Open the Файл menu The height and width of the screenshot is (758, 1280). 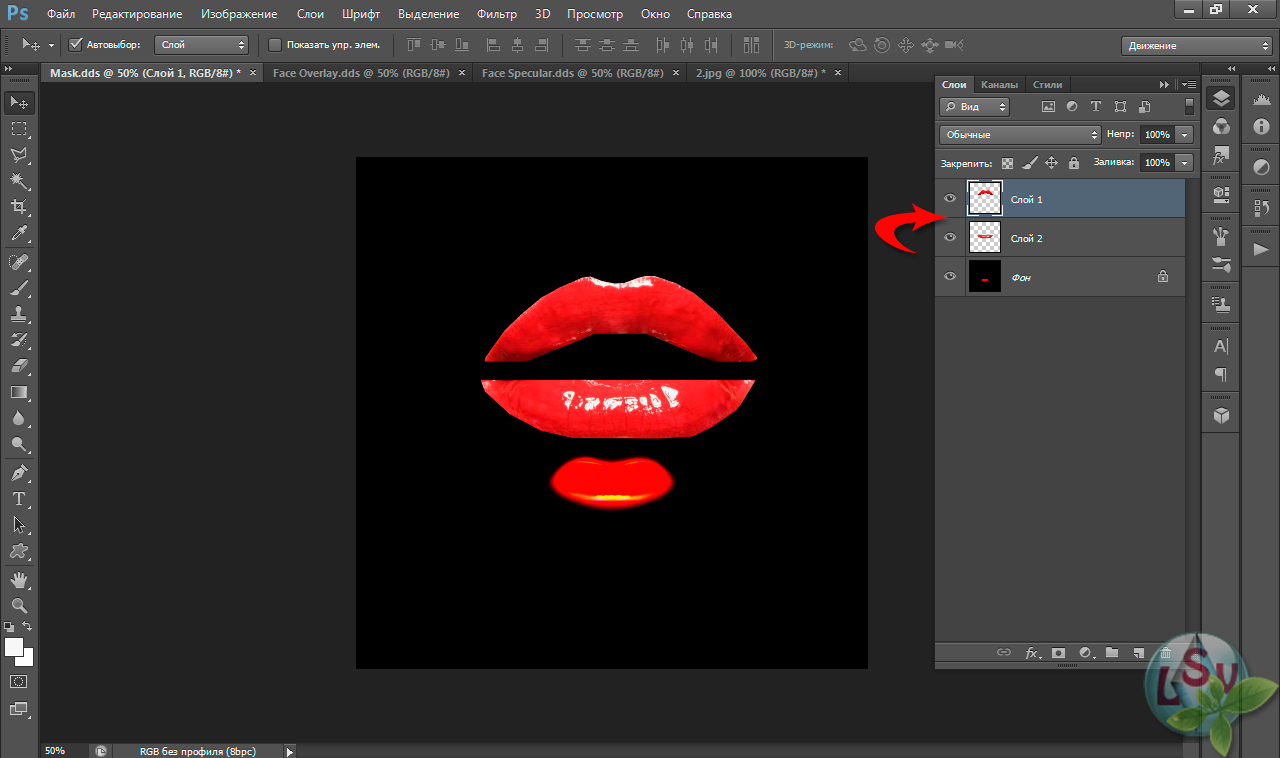[x=60, y=14]
